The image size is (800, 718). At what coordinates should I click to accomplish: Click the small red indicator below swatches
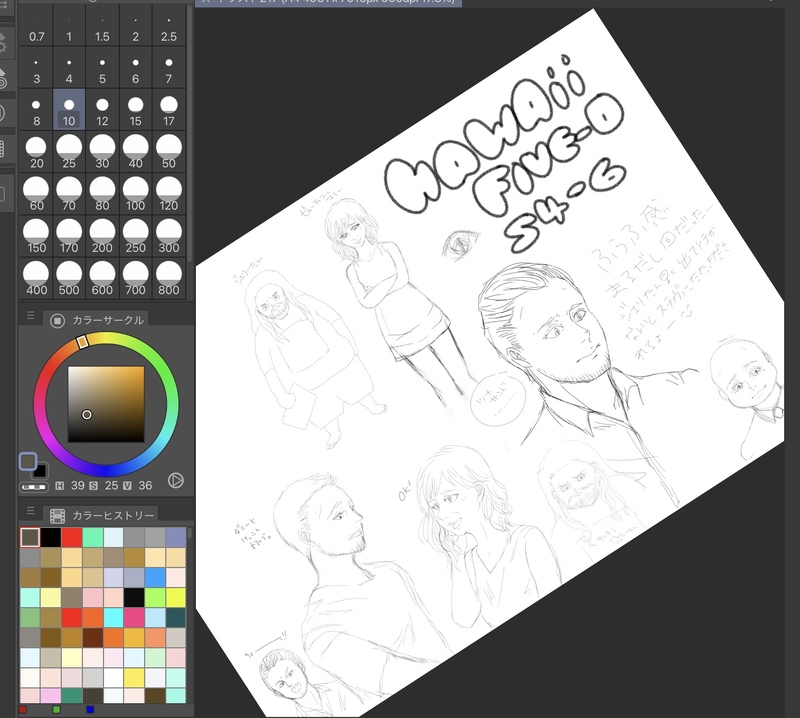22,709
